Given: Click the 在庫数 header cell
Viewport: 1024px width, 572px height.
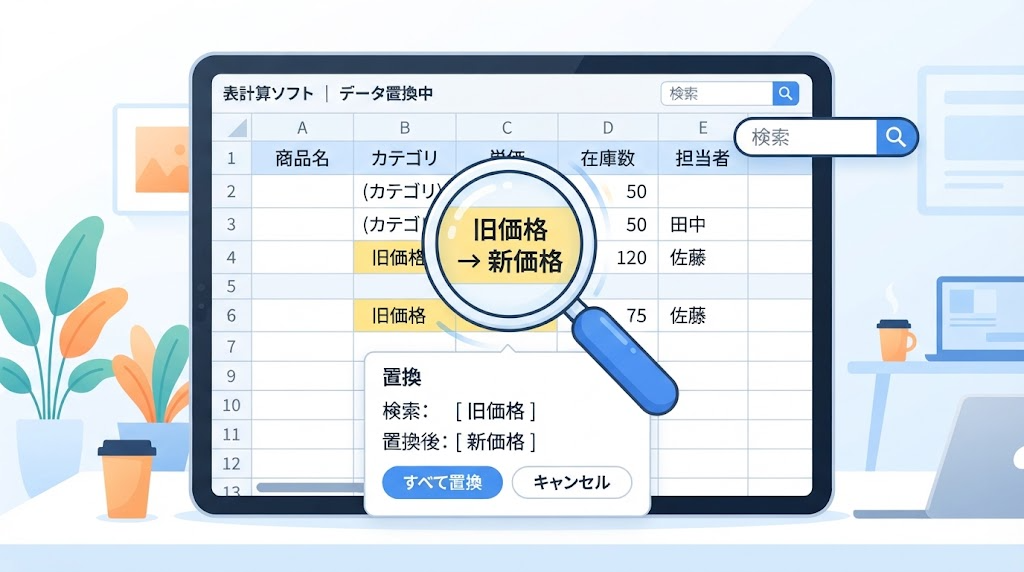Looking at the screenshot, I should tap(608, 158).
